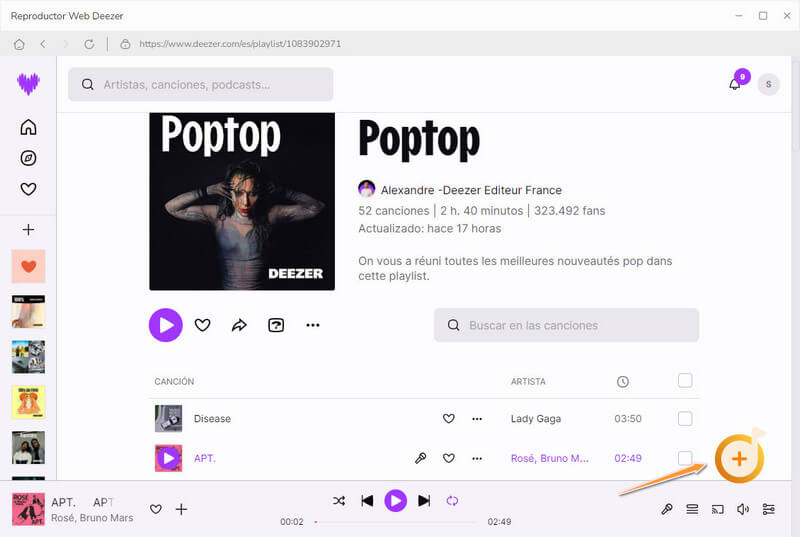Skip to previous track
Image resolution: width=800 pixels, height=537 pixels.
[x=367, y=501]
